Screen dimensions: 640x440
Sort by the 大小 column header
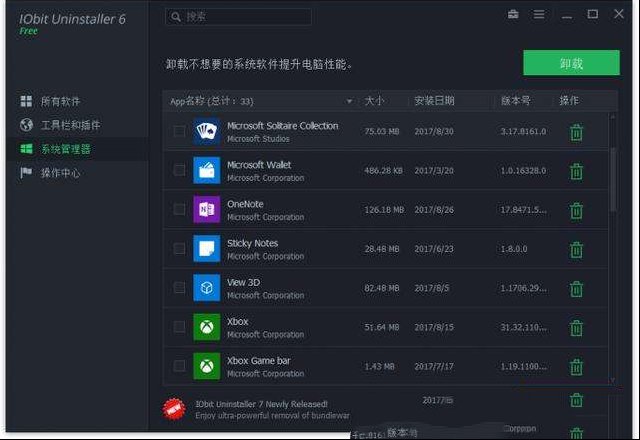coord(374,100)
